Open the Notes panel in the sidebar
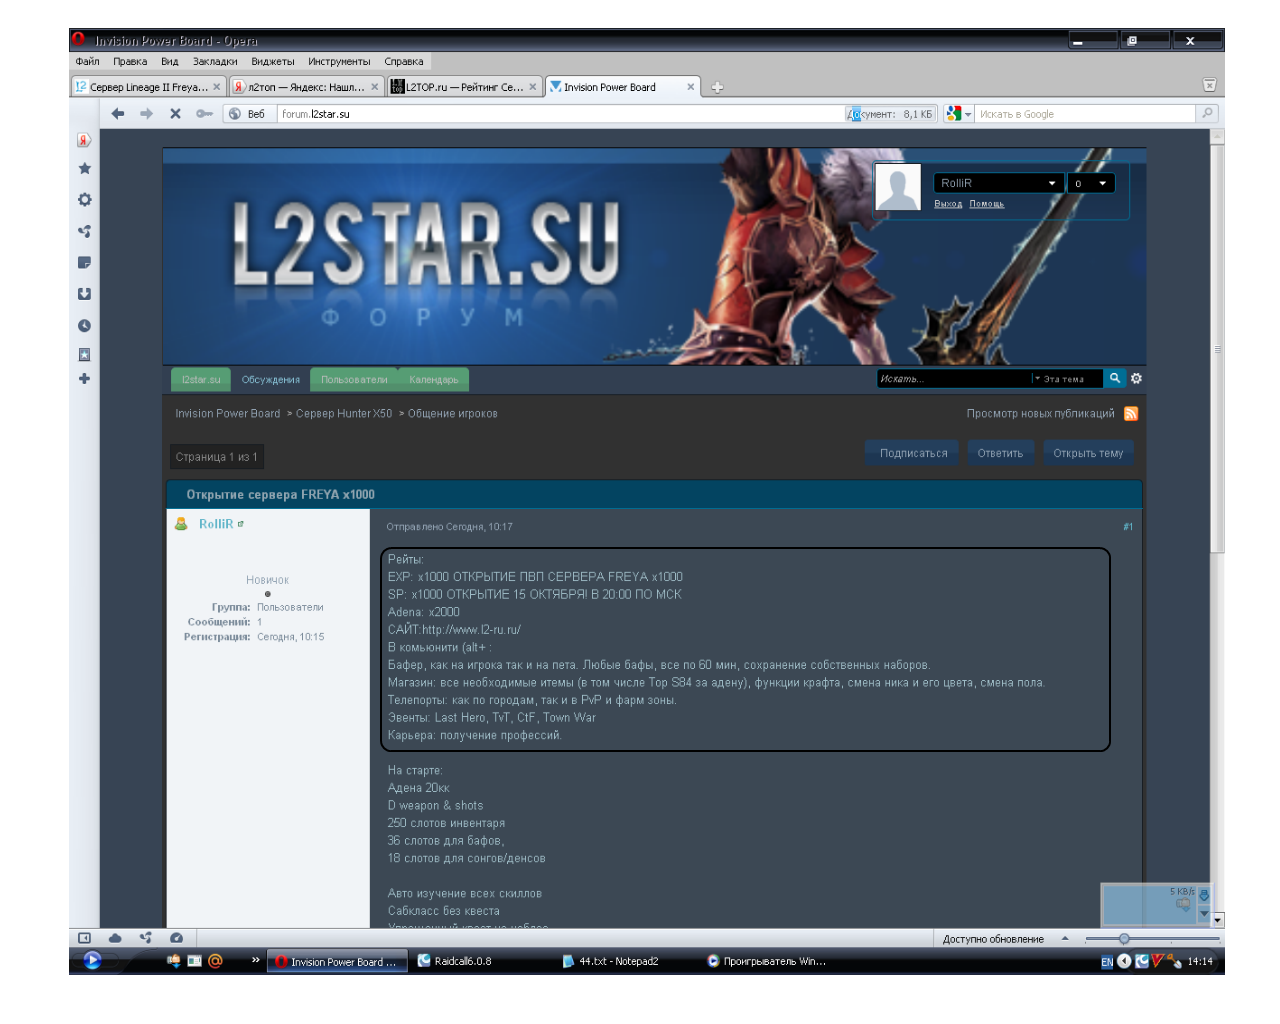 coord(84,263)
